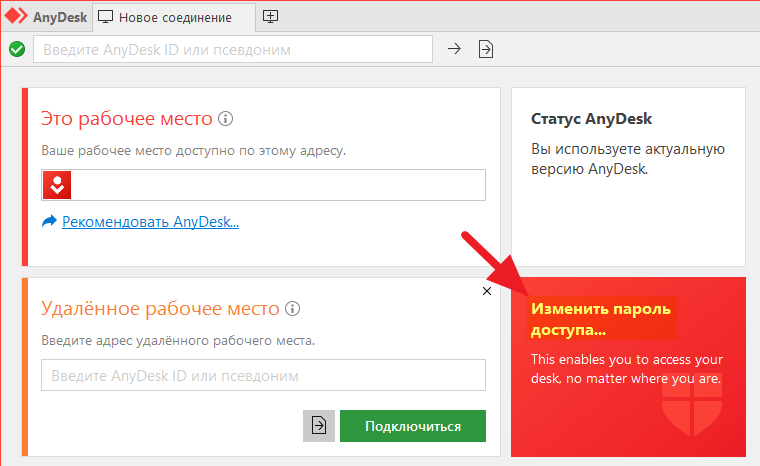Click the Это рабочее место heading
Image resolution: width=760 pixels, height=466 pixels.
coord(127,118)
